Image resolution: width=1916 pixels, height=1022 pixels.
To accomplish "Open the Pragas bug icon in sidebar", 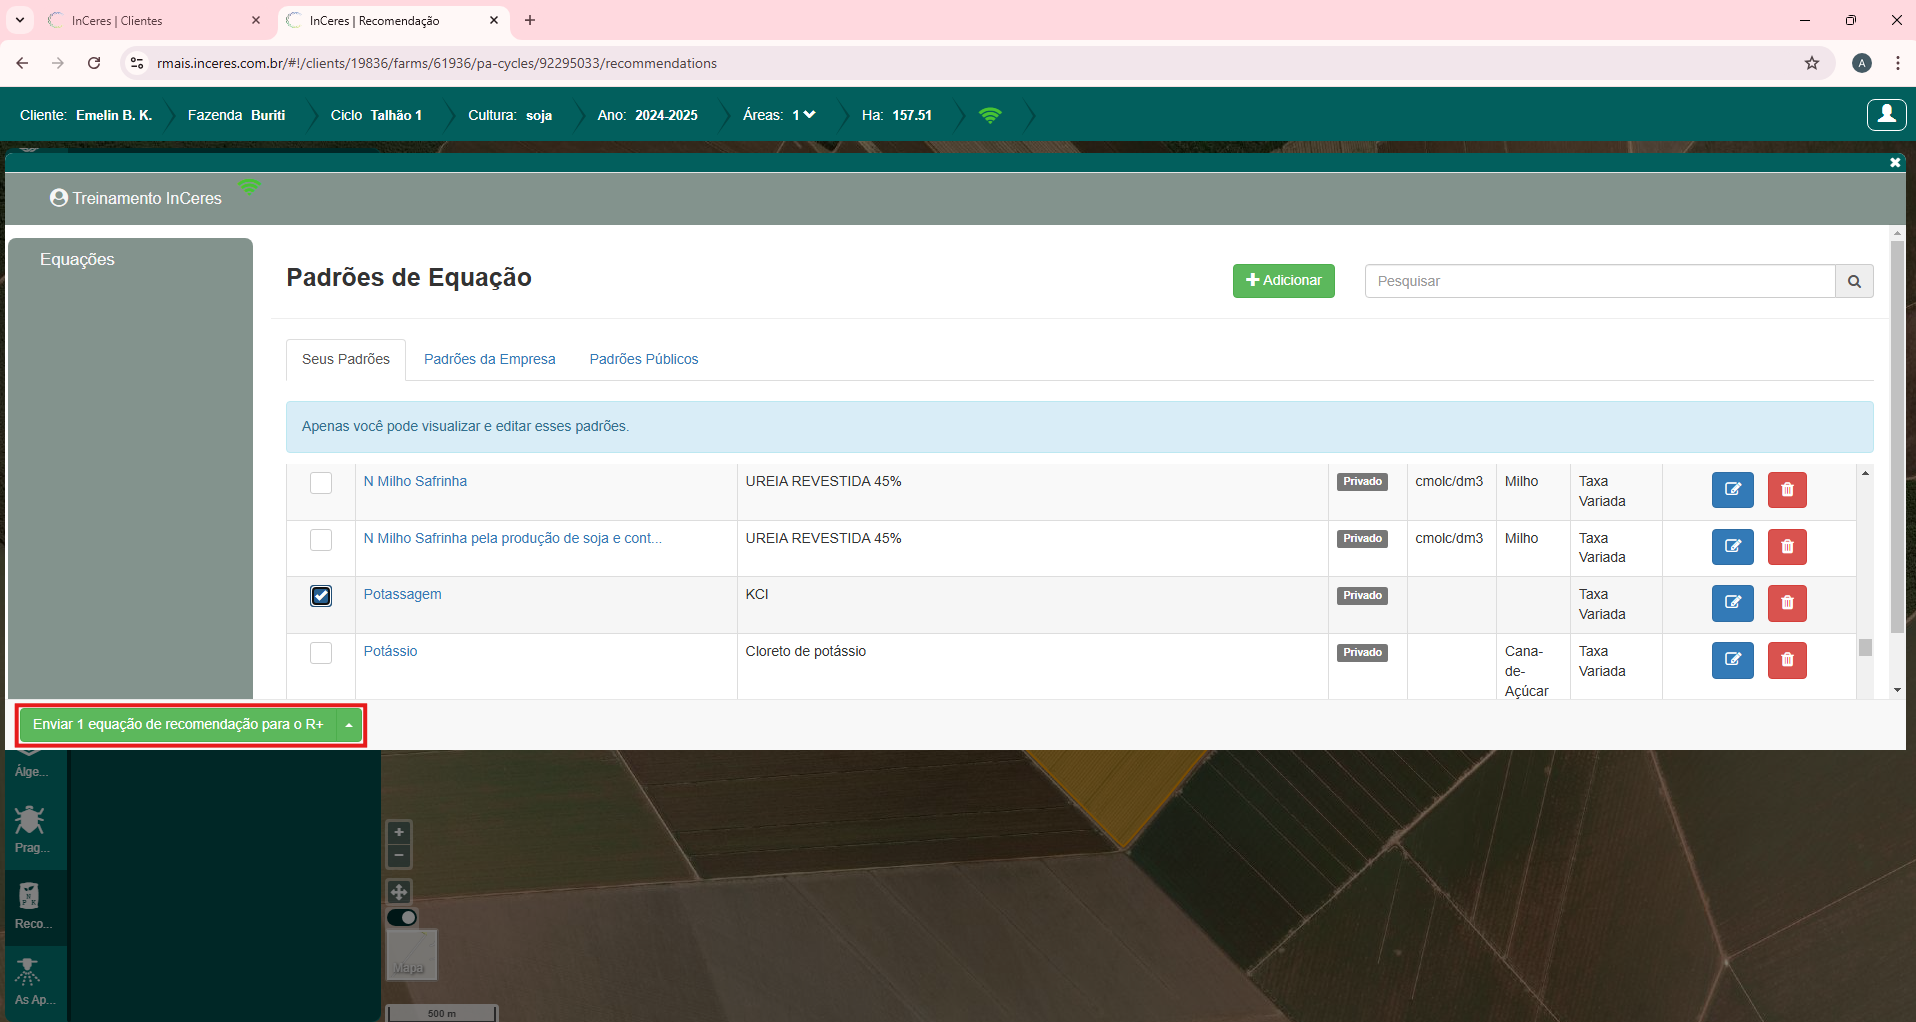I will pyautogui.click(x=30, y=829).
